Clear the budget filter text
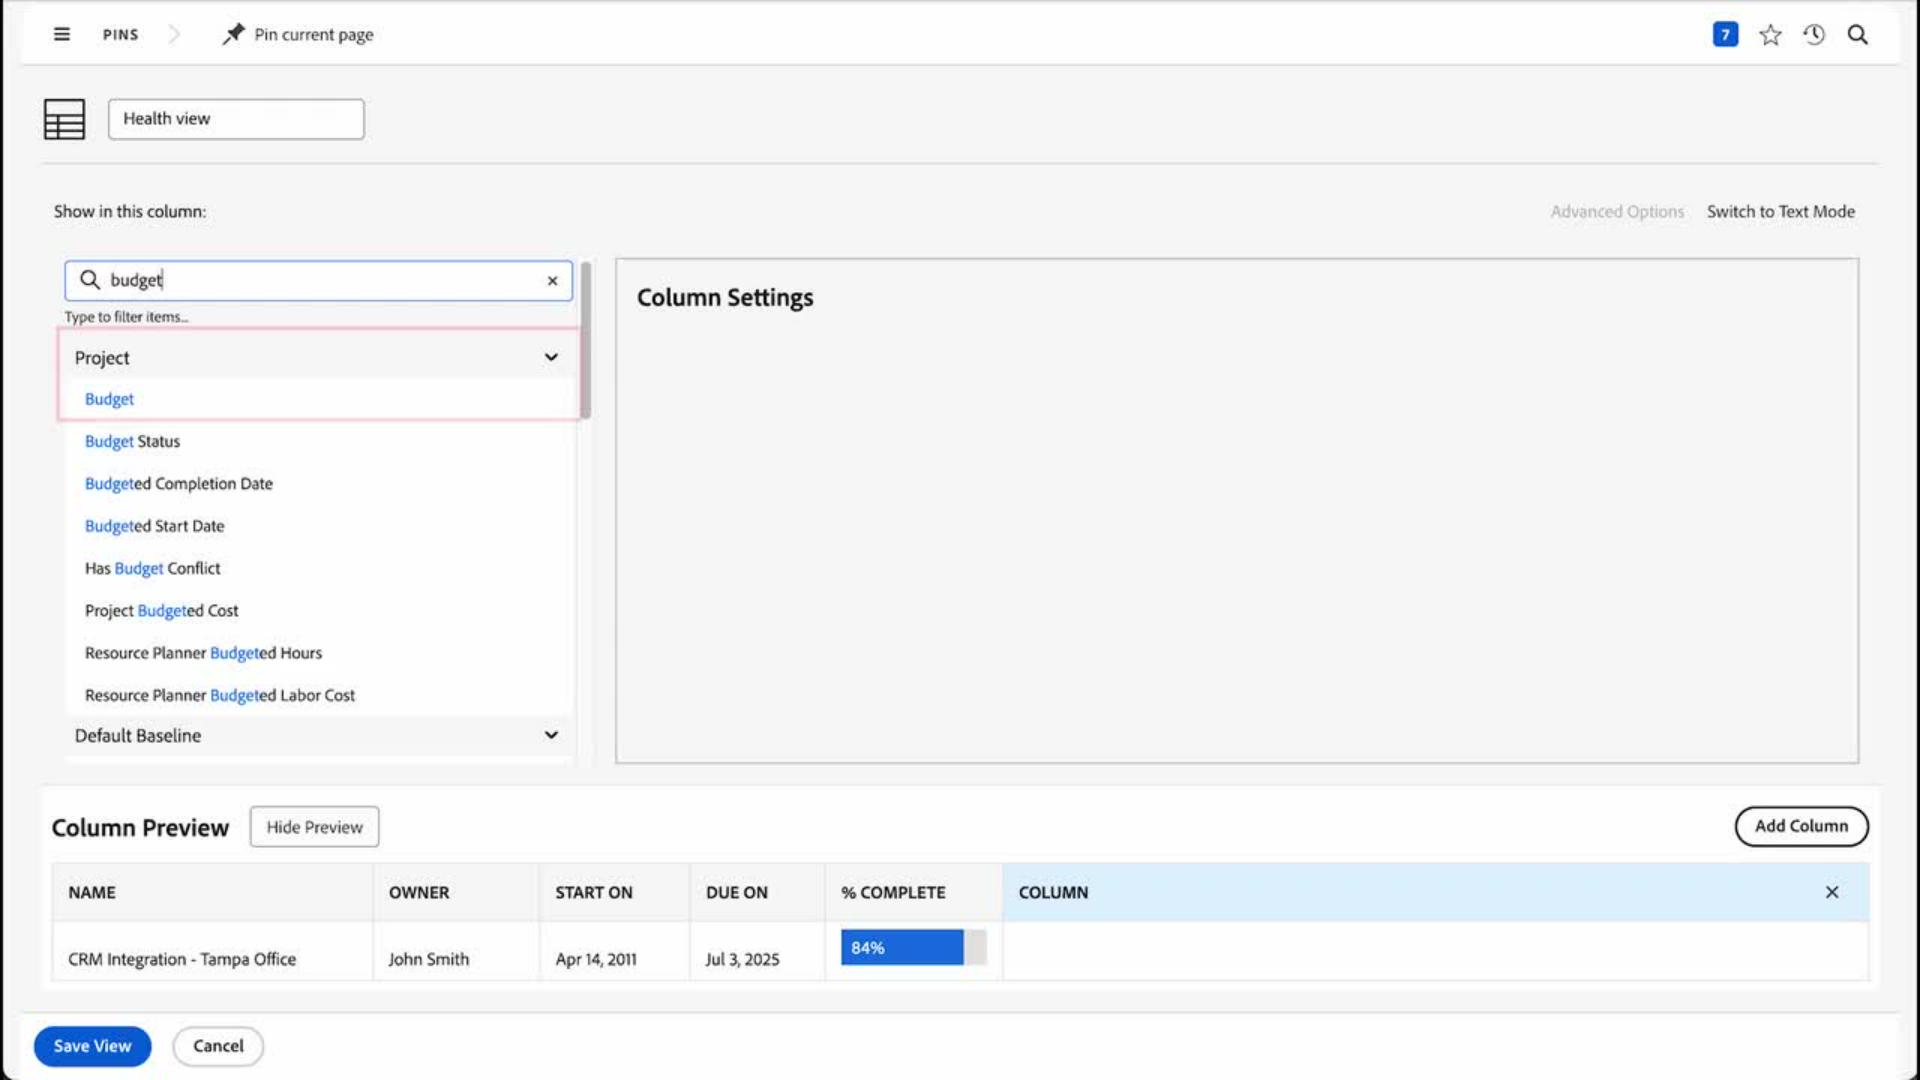 [x=552, y=281]
